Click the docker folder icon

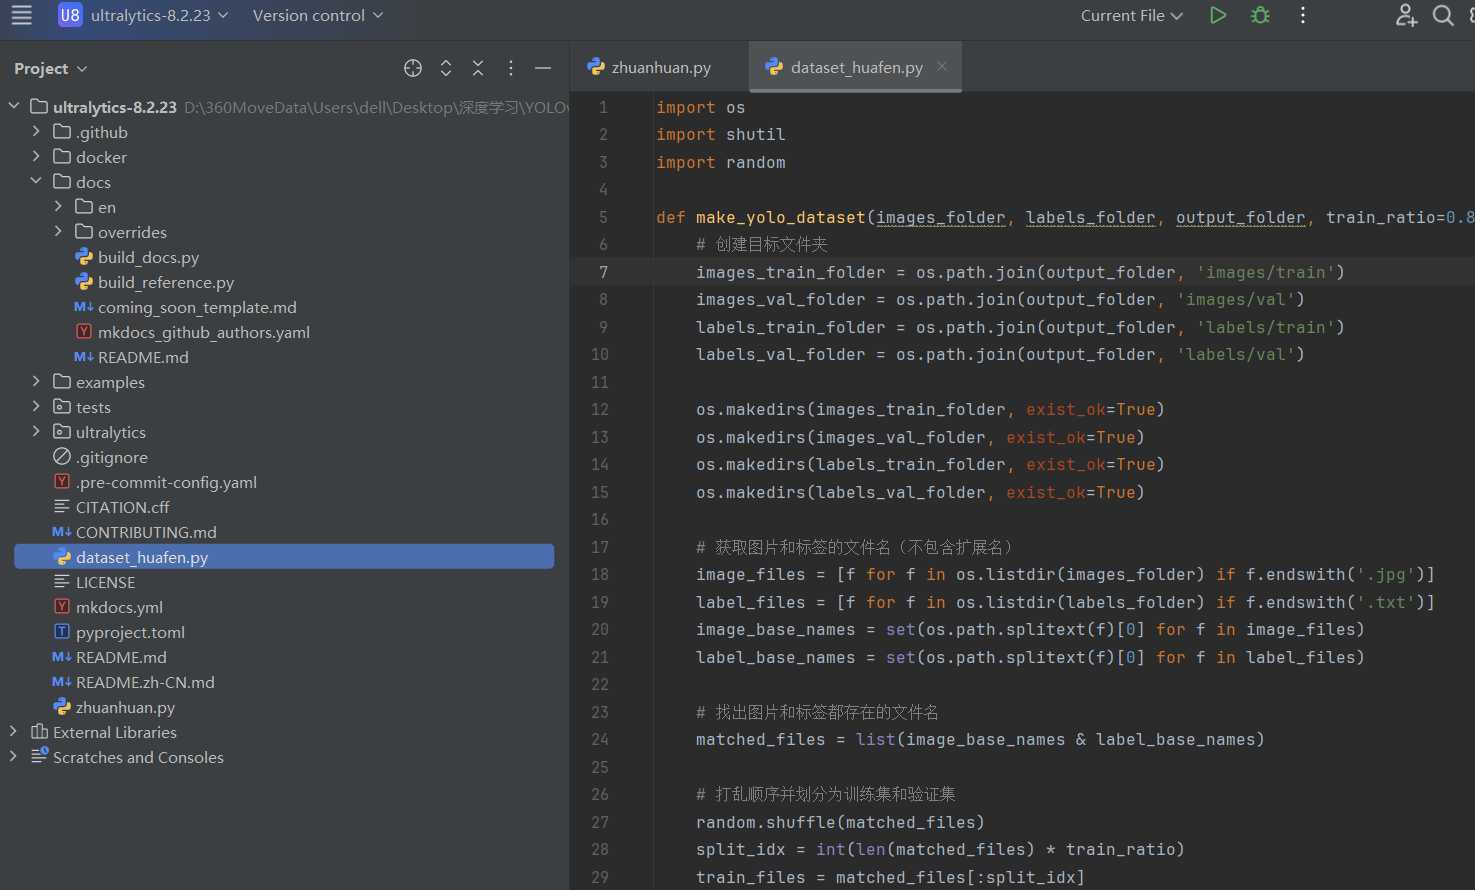click(62, 157)
